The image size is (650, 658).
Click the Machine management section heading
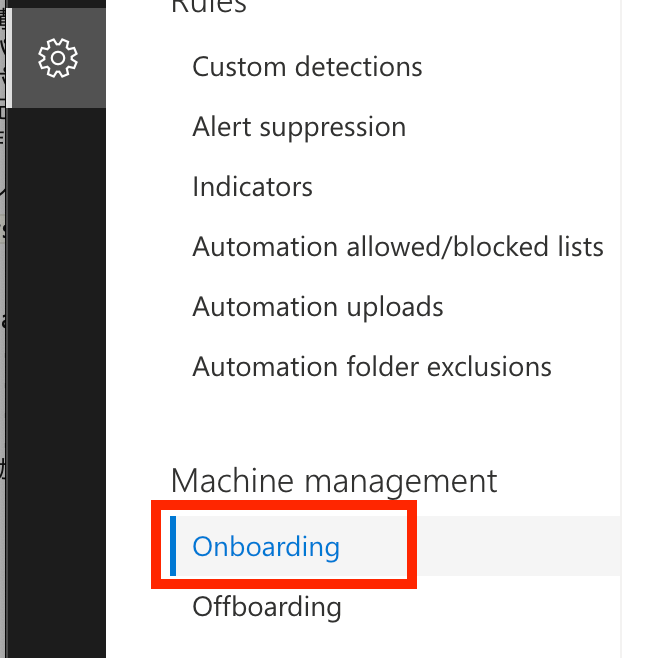click(x=334, y=481)
